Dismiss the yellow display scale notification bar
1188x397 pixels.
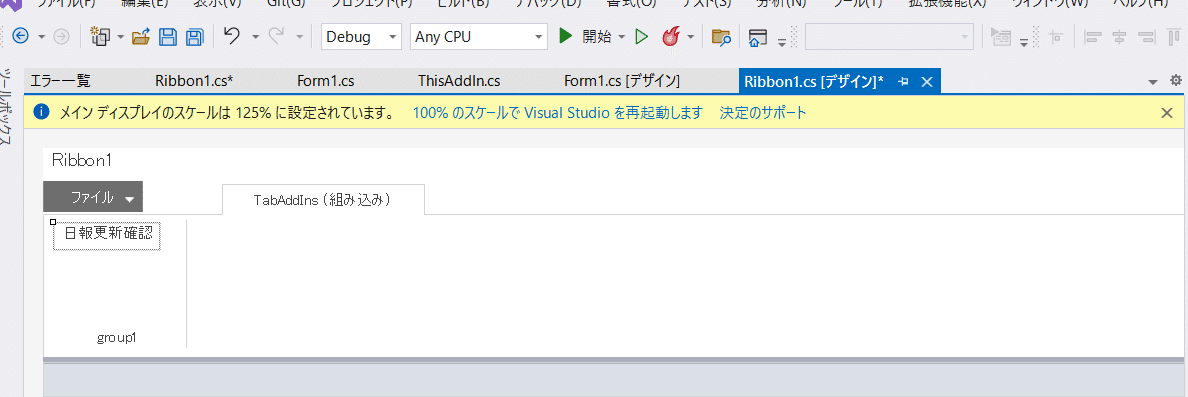click(x=1167, y=113)
